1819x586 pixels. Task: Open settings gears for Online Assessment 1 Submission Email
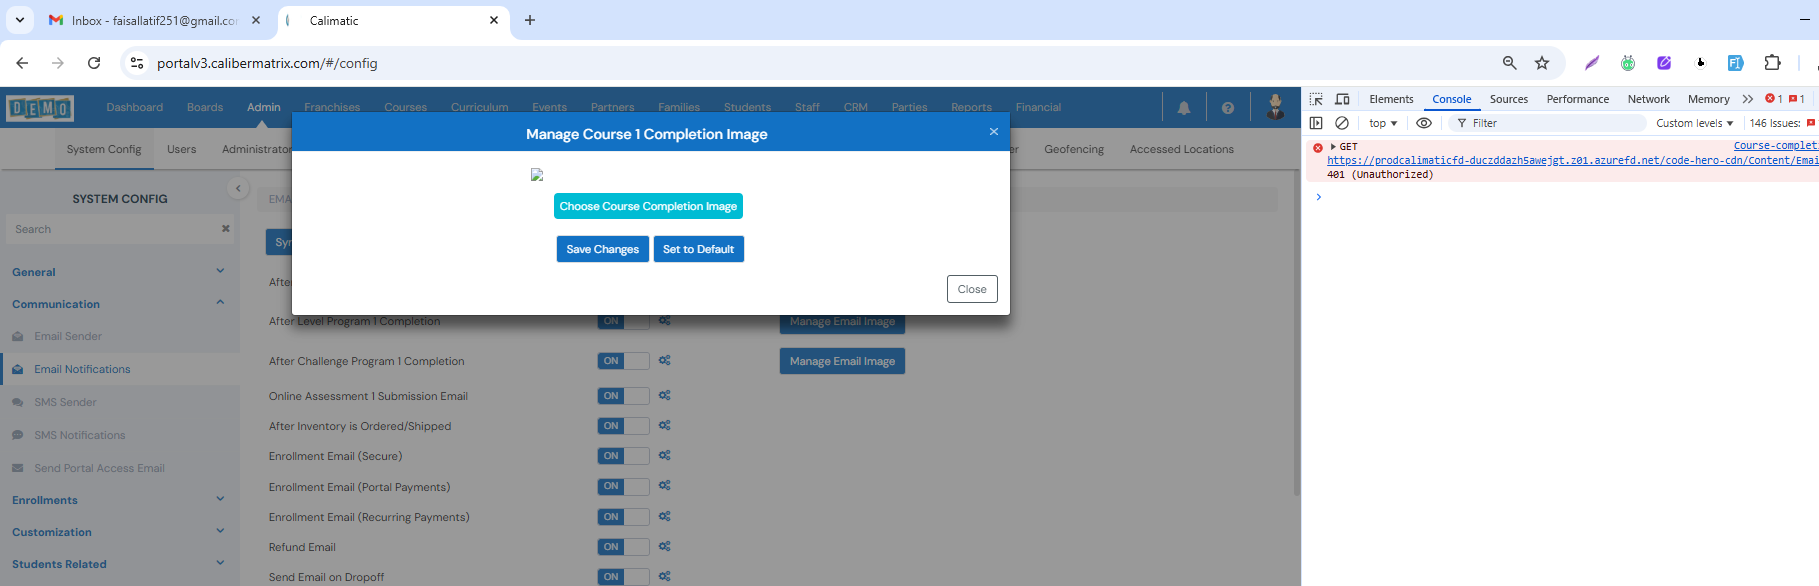coord(665,395)
